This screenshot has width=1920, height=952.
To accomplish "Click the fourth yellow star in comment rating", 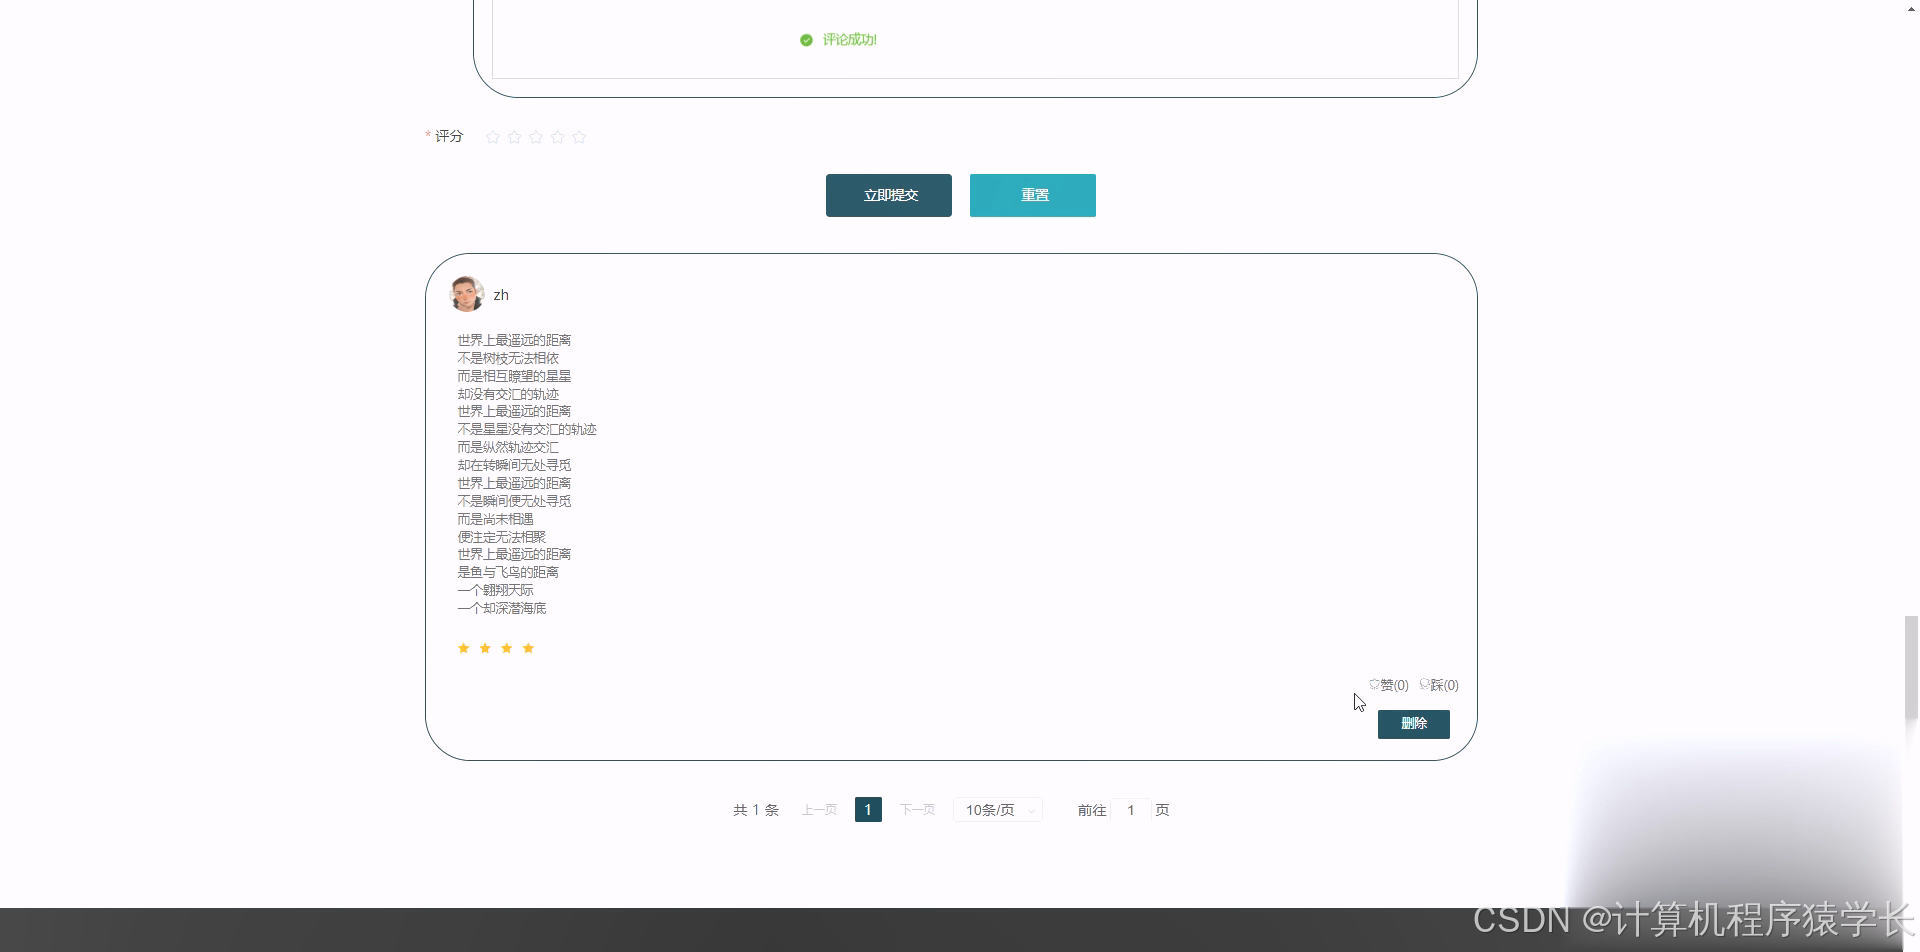I will (528, 648).
